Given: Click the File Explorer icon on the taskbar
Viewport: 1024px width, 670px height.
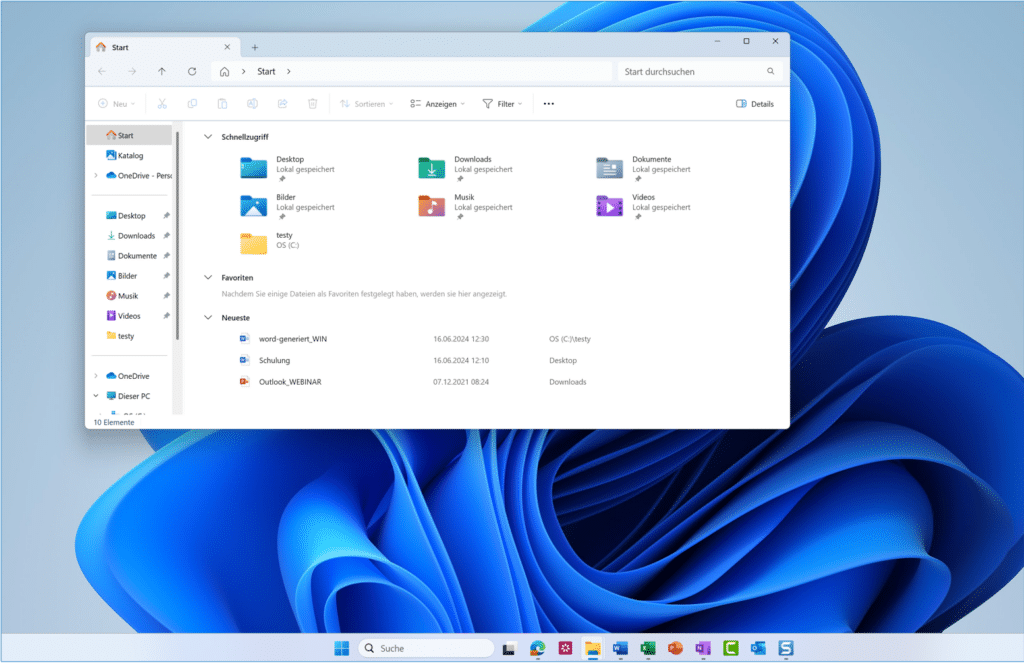Looking at the screenshot, I should pyautogui.click(x=592, y=648).
